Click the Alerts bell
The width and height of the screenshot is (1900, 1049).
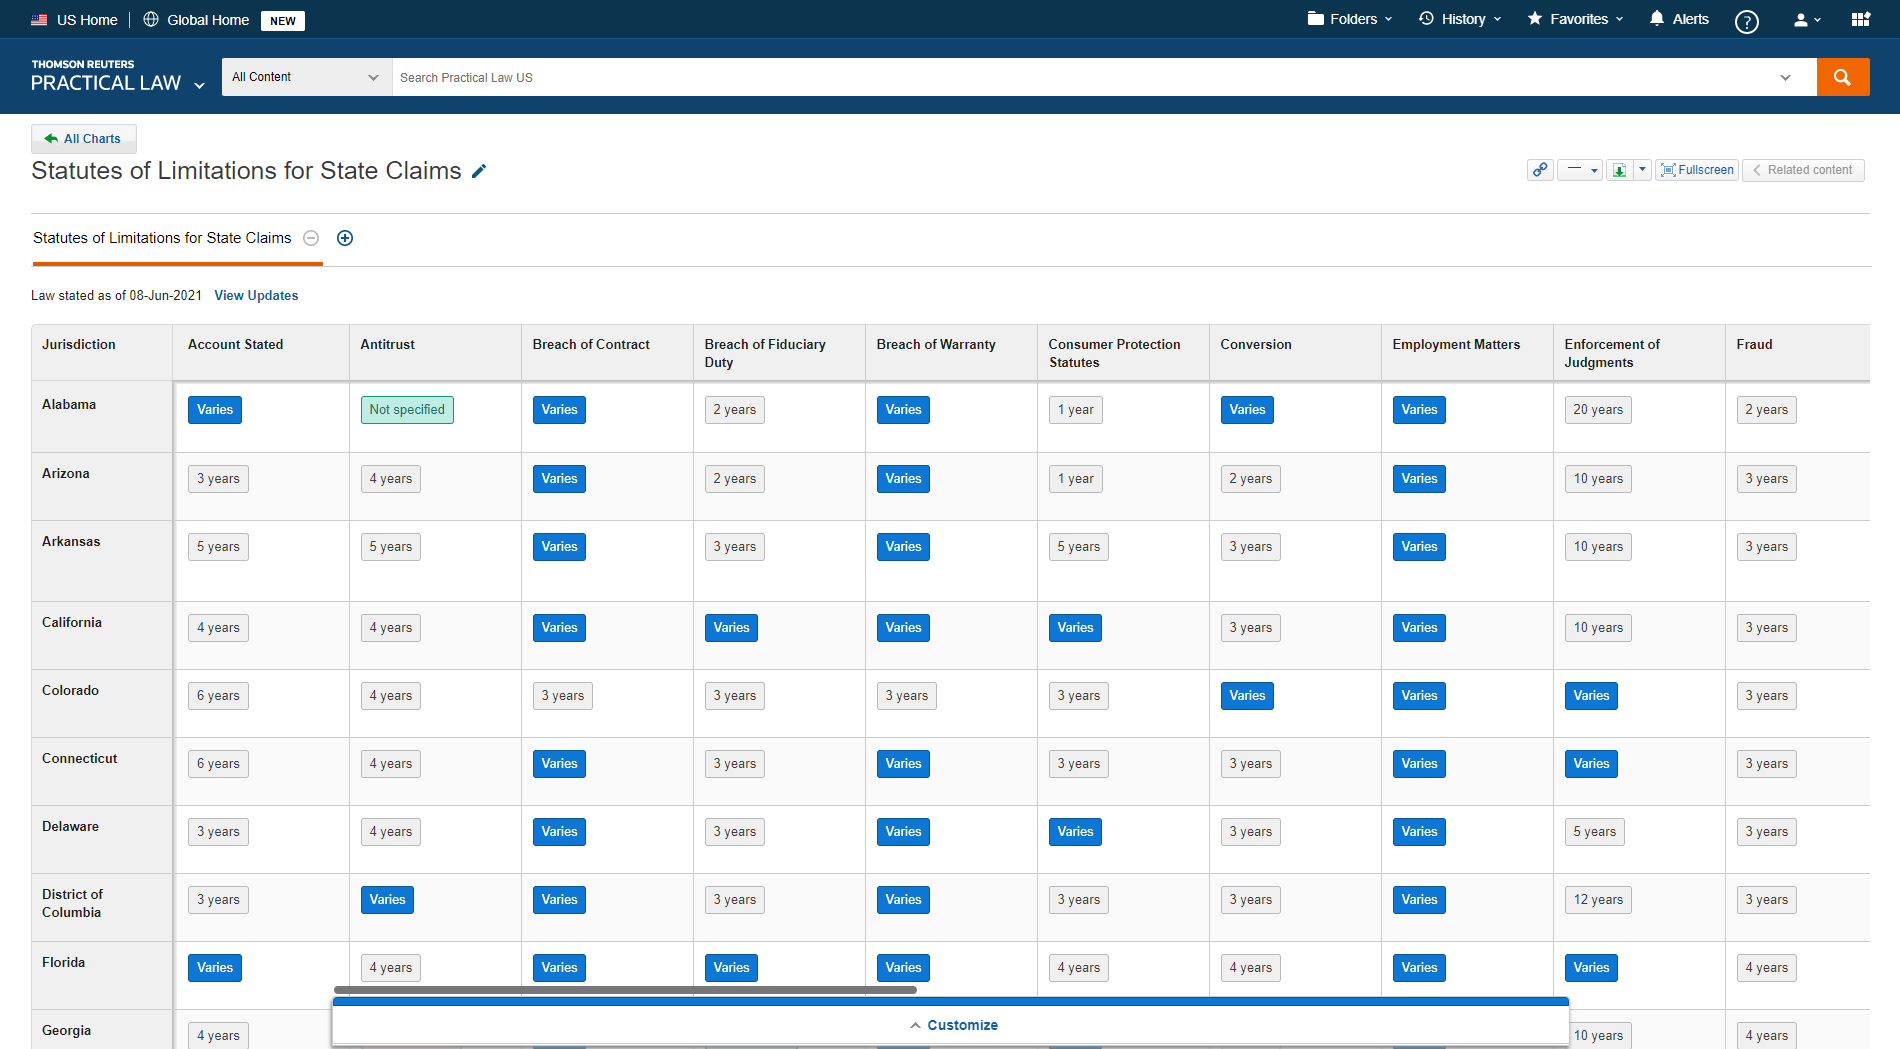1679,19
